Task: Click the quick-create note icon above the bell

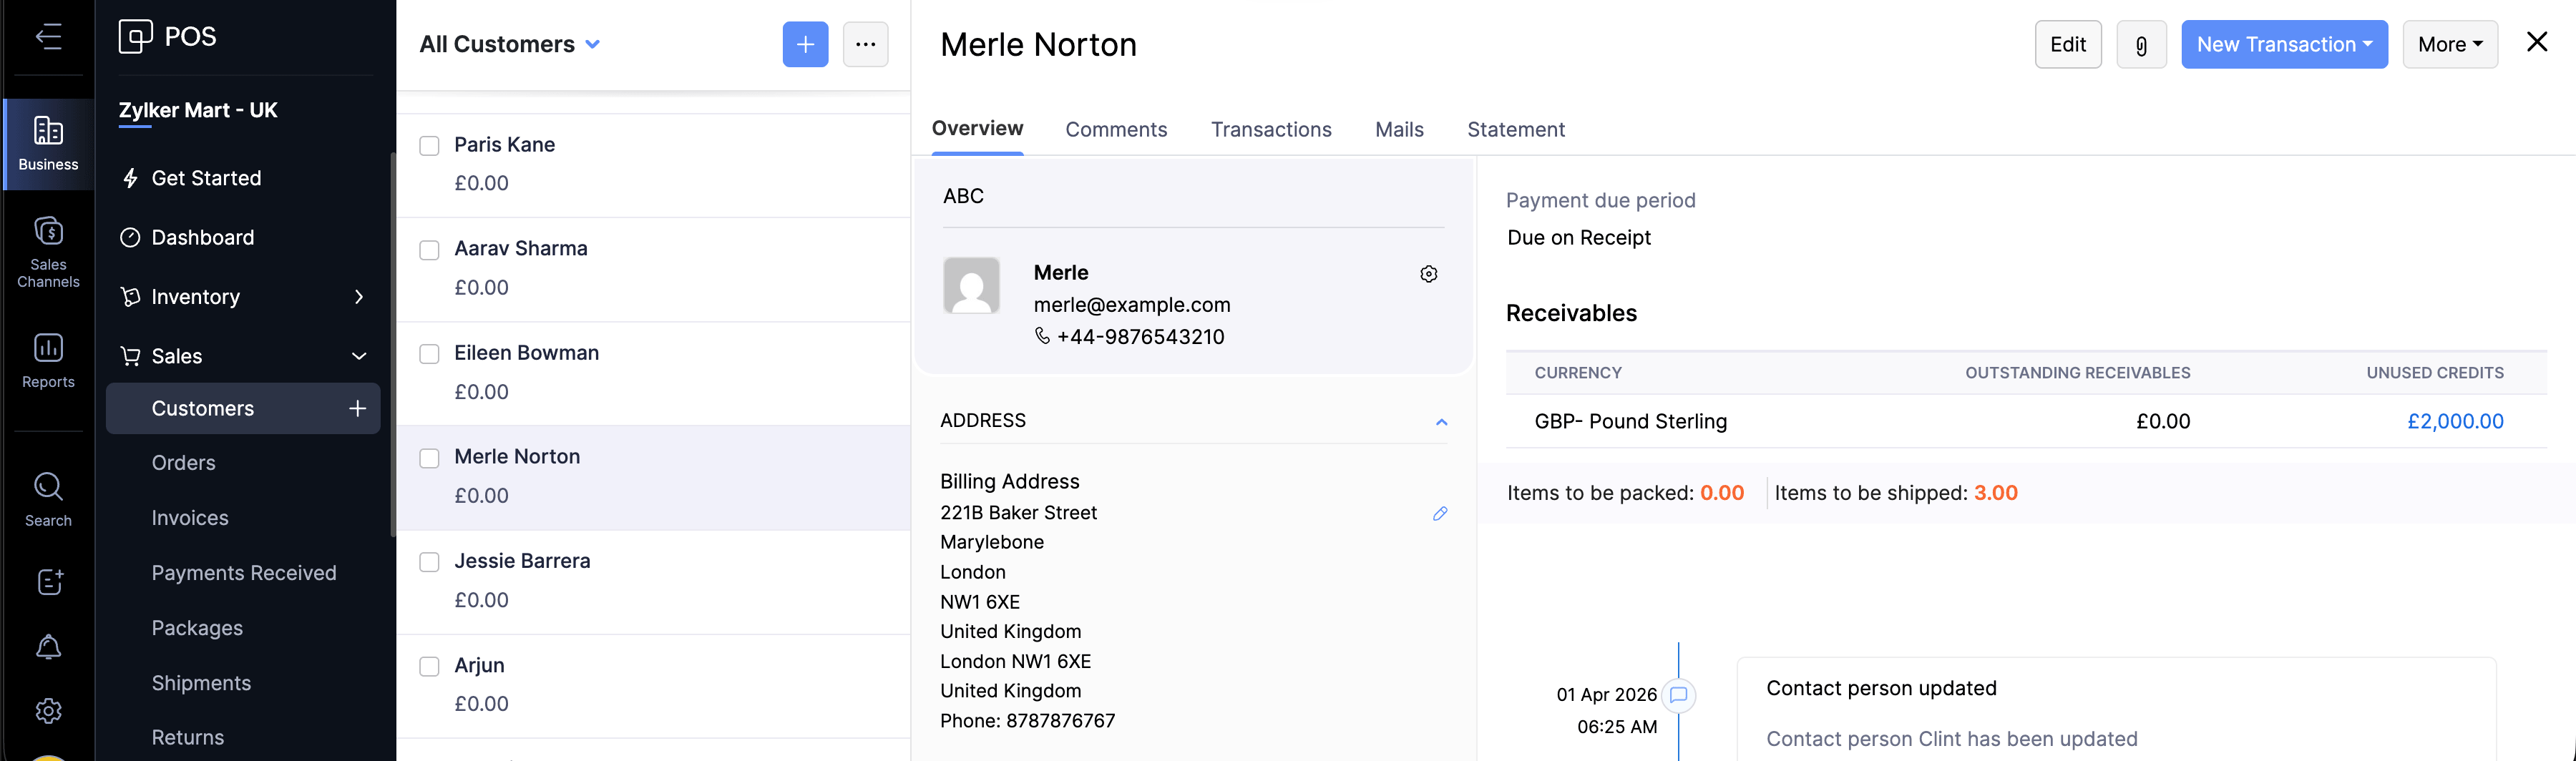Action: pyautogui.click(x=49, y=581)
